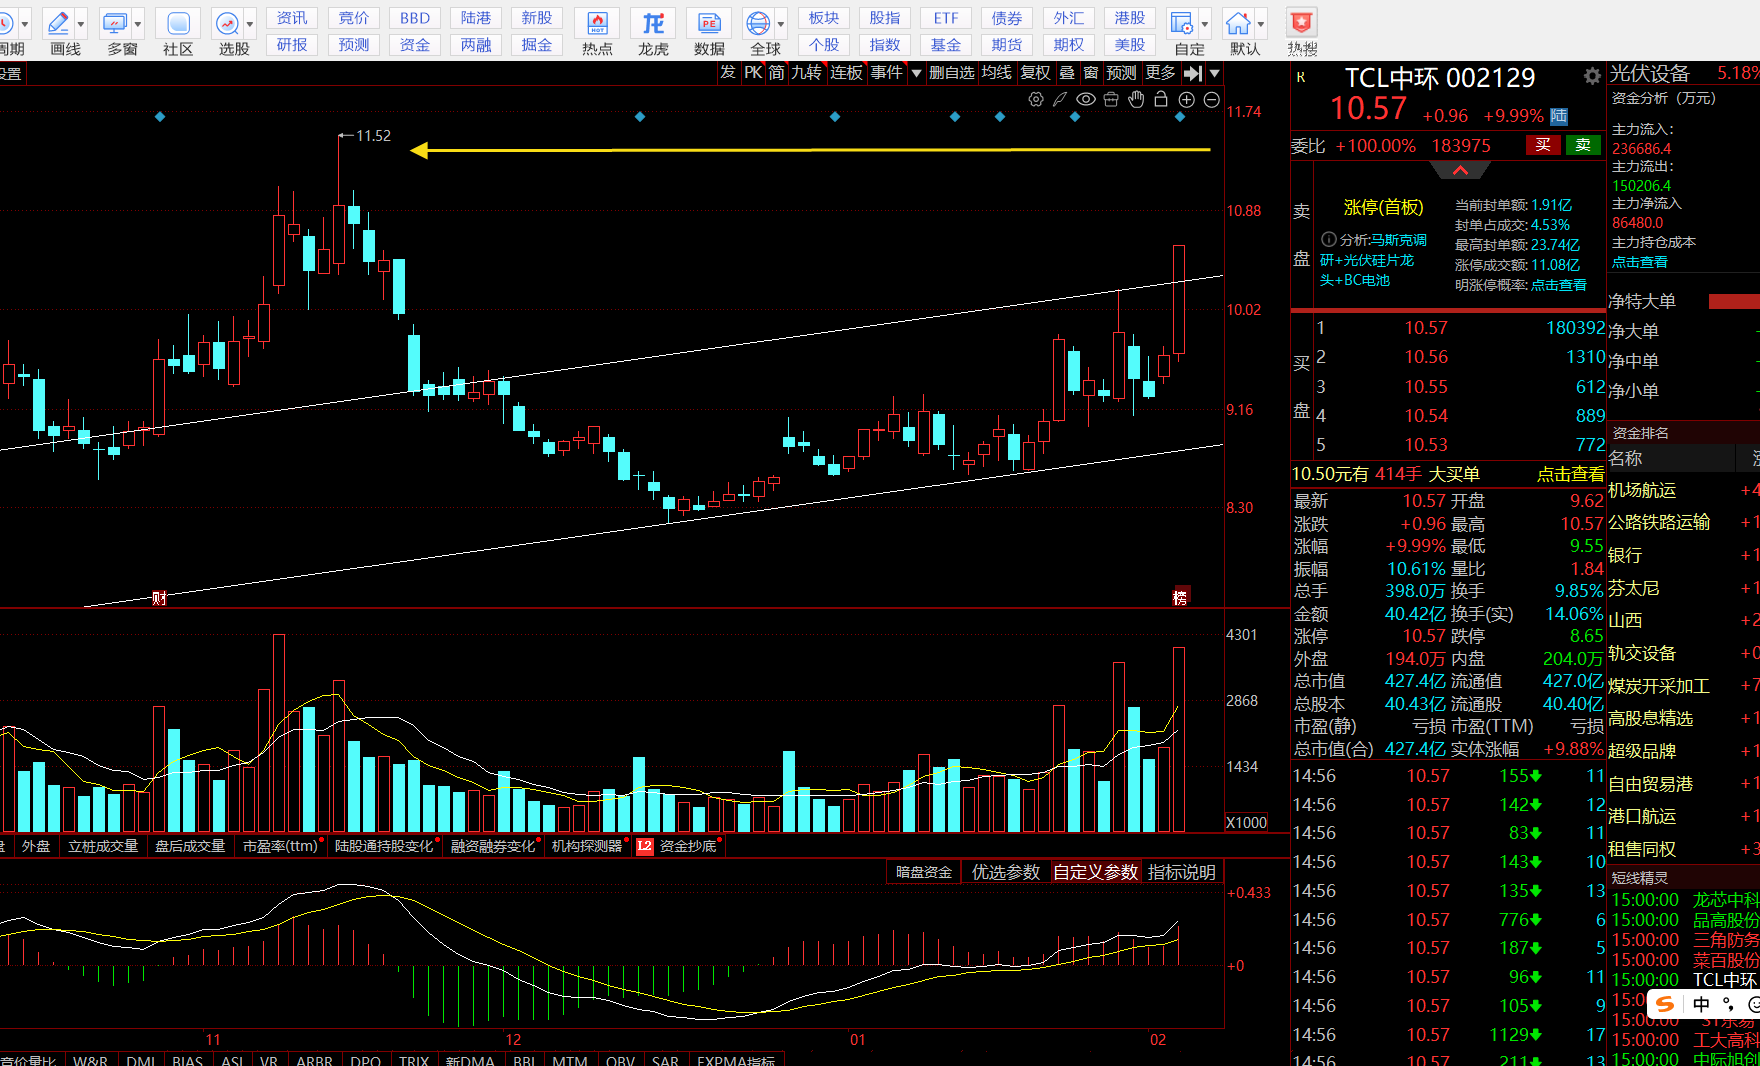This screenshot has width=1760, height=1066.
Task: Open the dropdown arrow after 事件
Action: point(916,73)
